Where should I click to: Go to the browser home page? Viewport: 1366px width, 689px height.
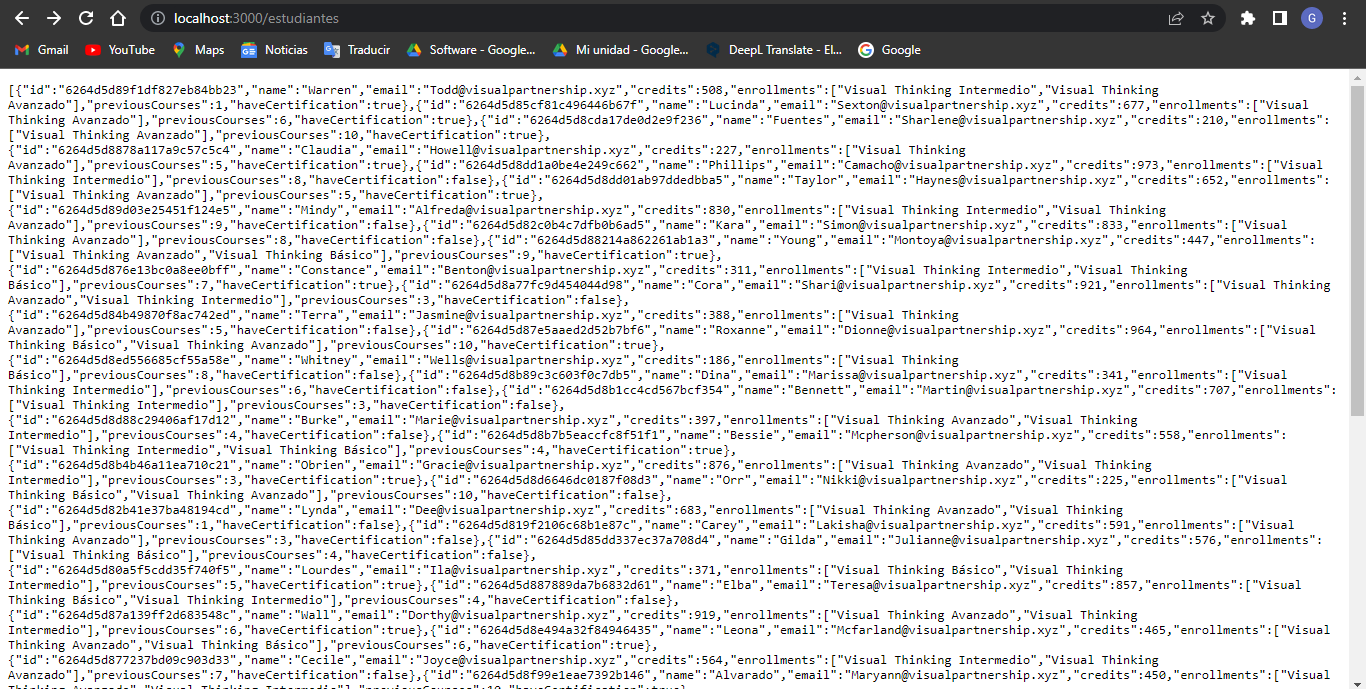pos(118,18)
